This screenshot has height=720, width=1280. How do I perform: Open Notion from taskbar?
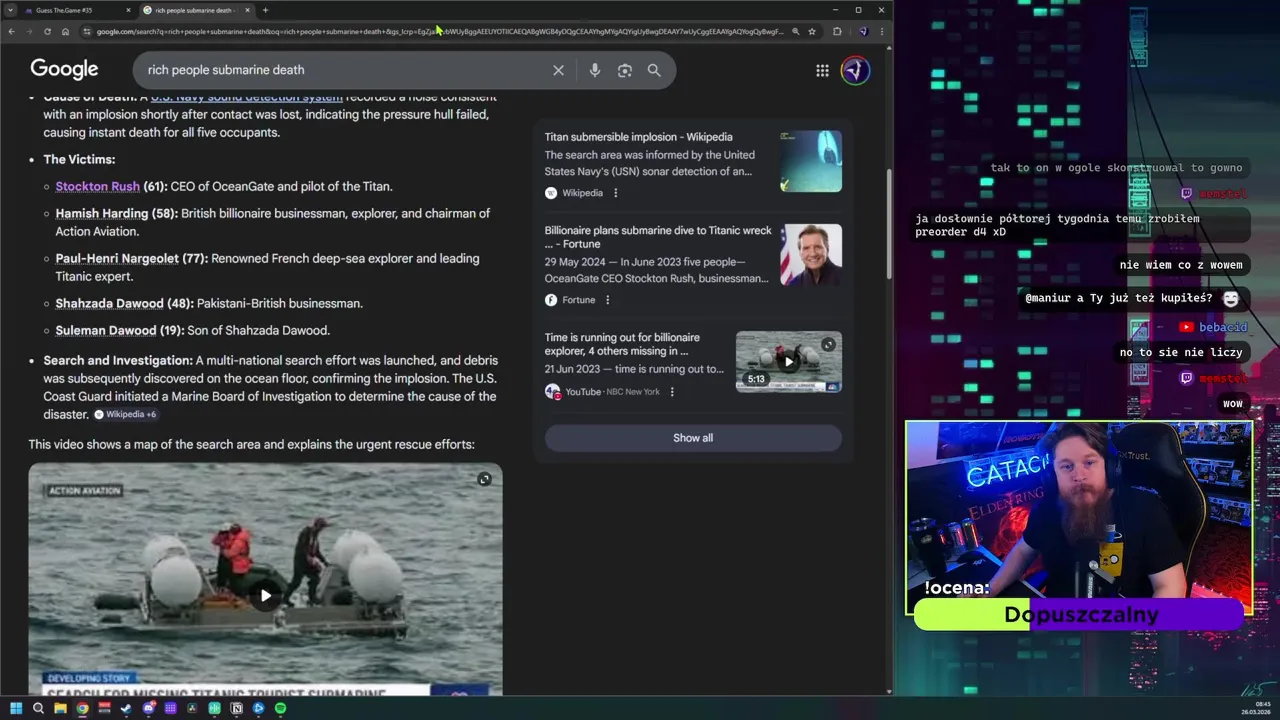coord(236,708)
